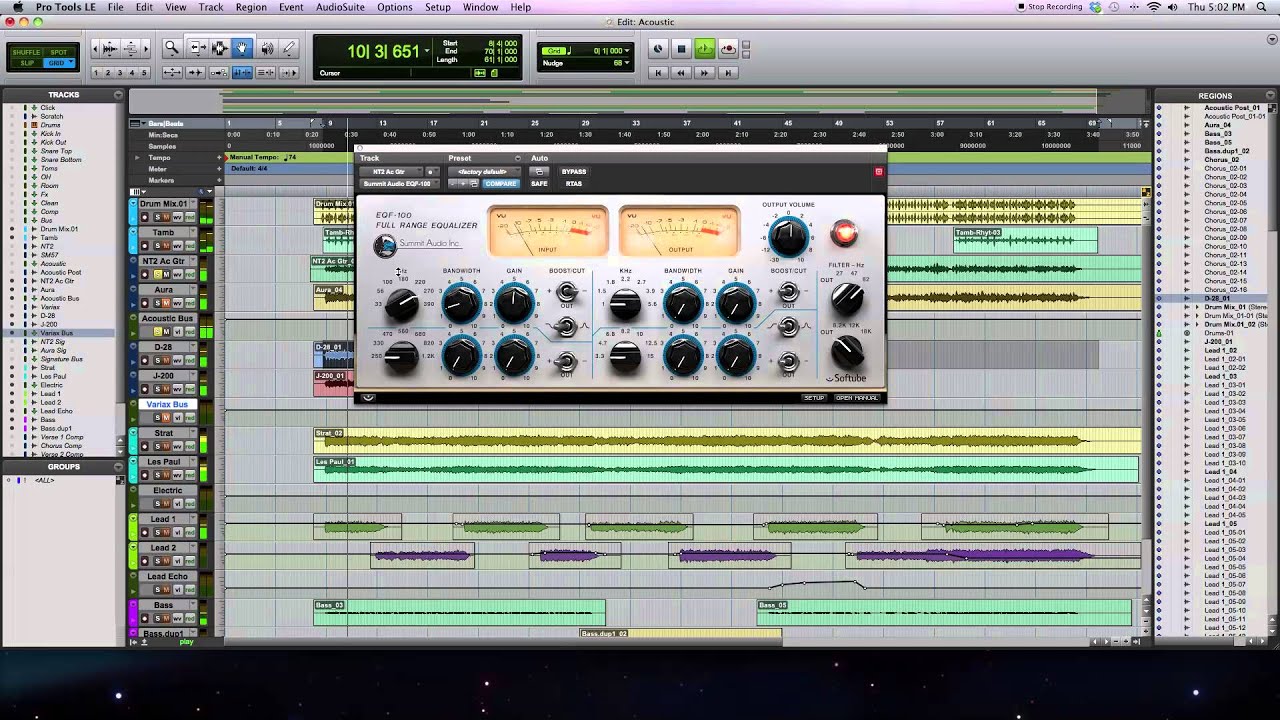Select the Variax Bus track name

(x=167, y=405)
